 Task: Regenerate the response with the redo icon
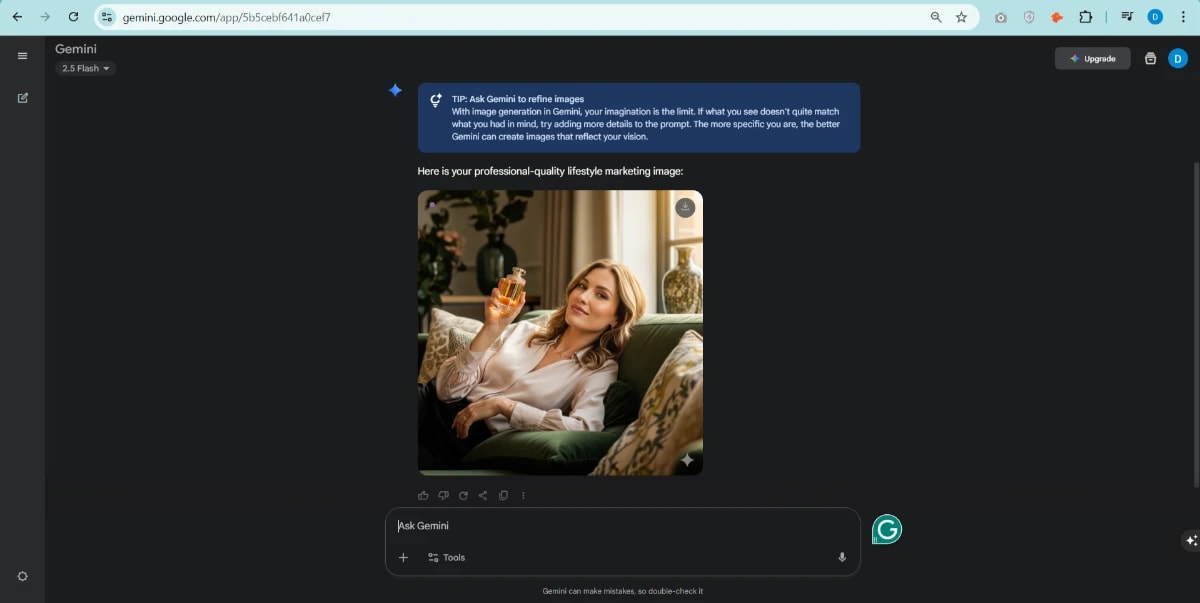tap(463, 494)
